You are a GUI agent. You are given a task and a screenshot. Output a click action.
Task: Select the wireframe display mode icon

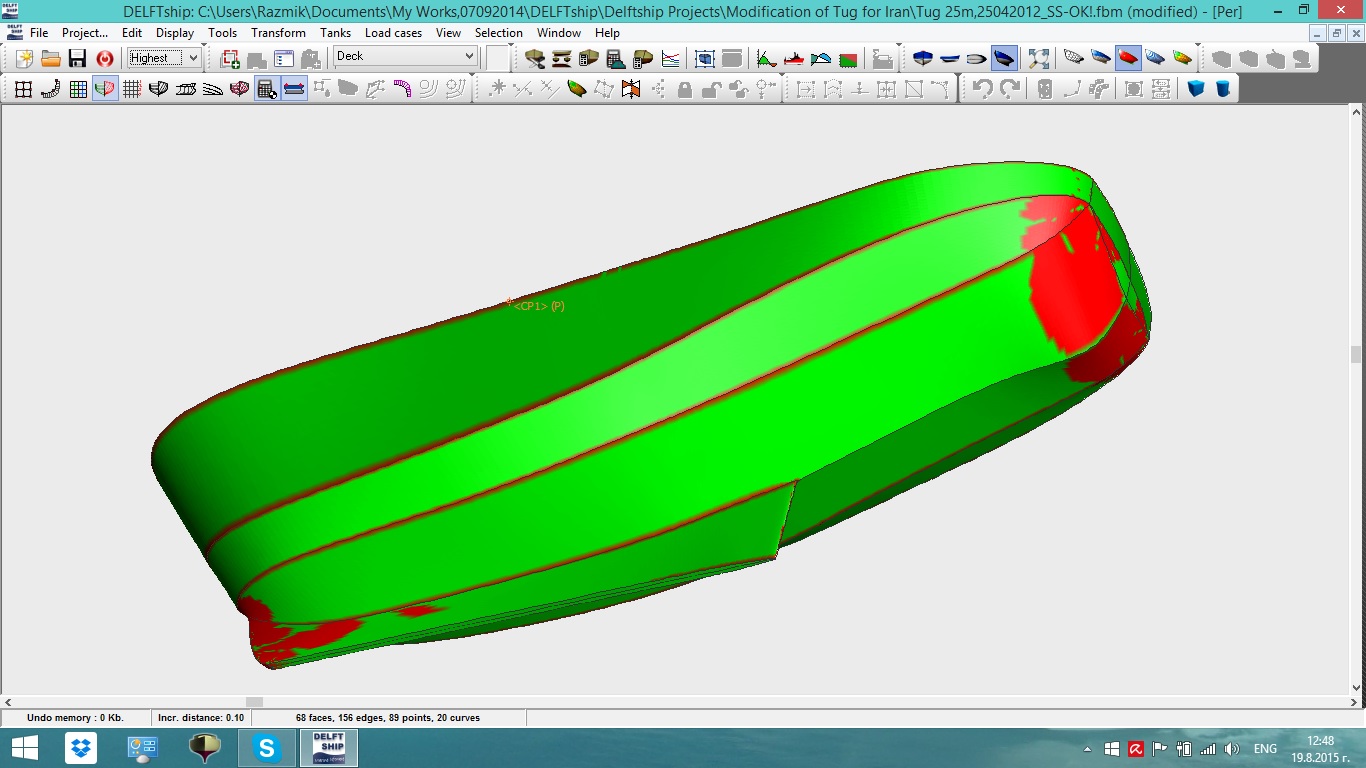[x=1073, y=58]
